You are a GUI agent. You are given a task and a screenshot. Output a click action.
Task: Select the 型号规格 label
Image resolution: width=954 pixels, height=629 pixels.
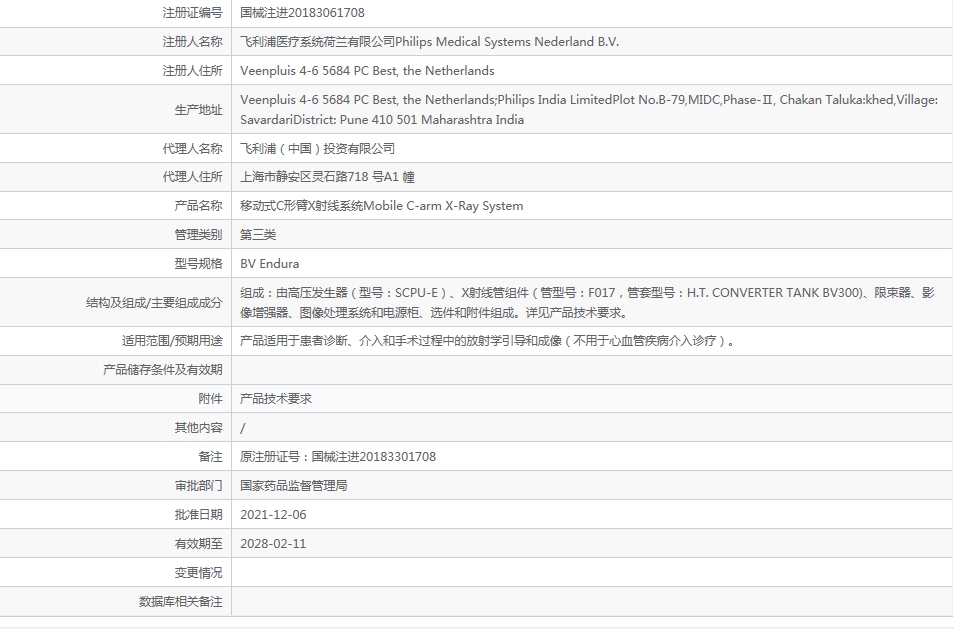(198, 263)
